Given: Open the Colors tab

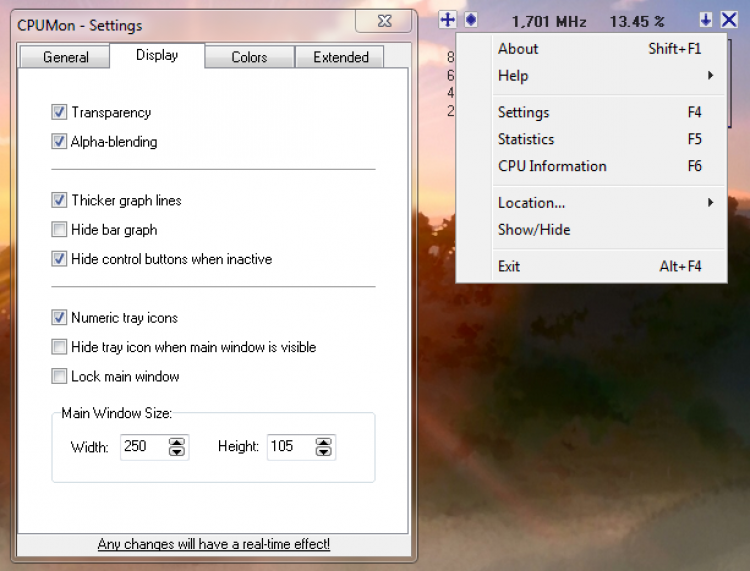Looking at the screenshot, I should pos(249,57).
